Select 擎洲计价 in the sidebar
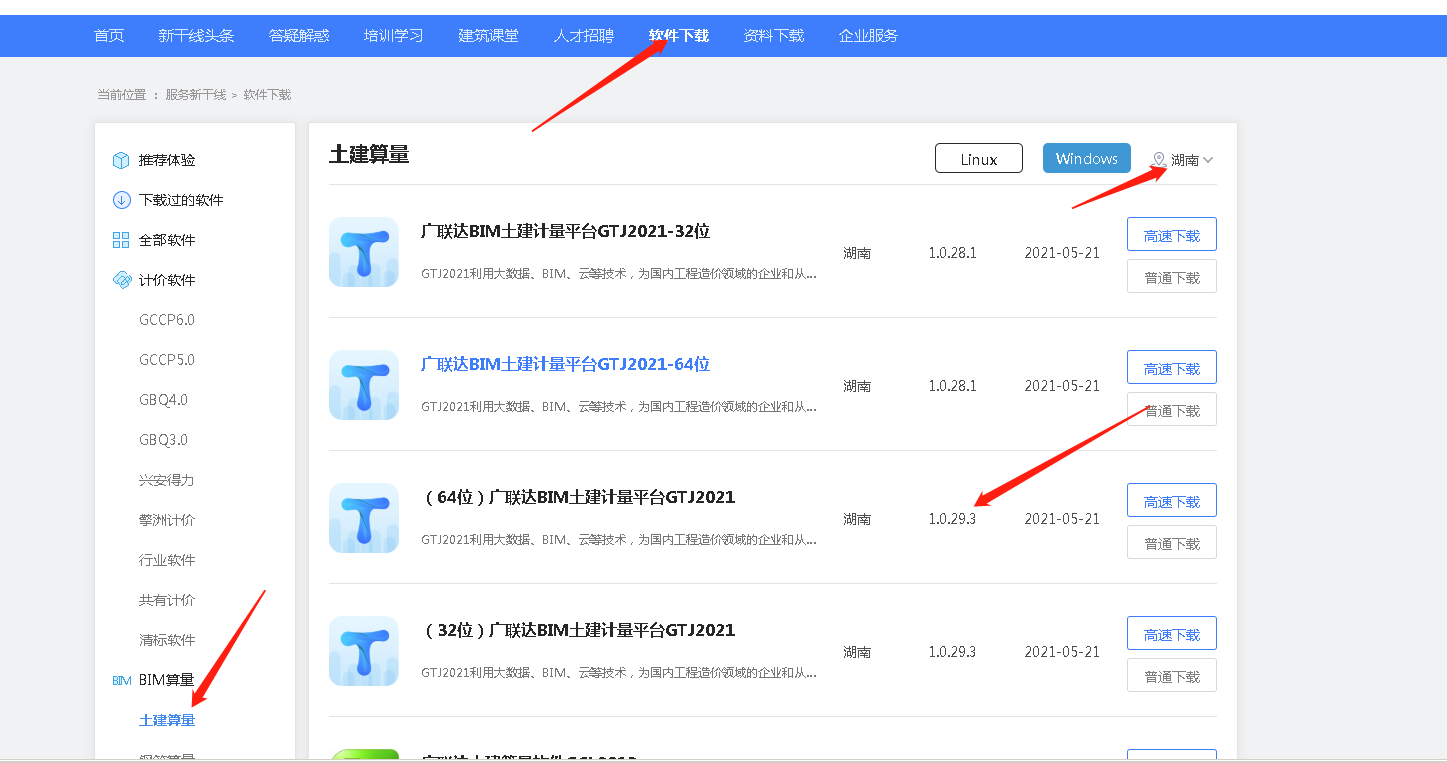Screen dimensions: 1447x763 (167, 520)
